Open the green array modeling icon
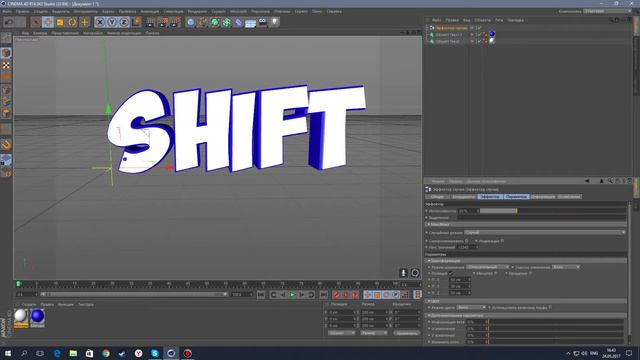This screenshot has width=640, height=360. point(227,22)
